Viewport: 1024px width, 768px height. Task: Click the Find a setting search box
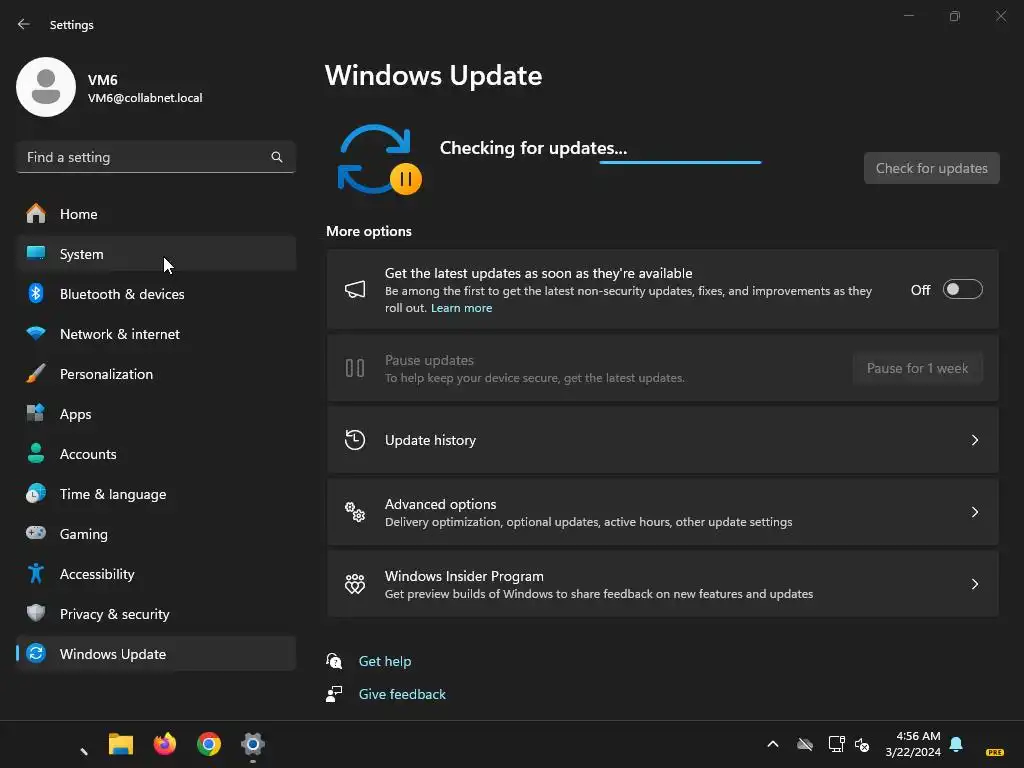(156, 157)
